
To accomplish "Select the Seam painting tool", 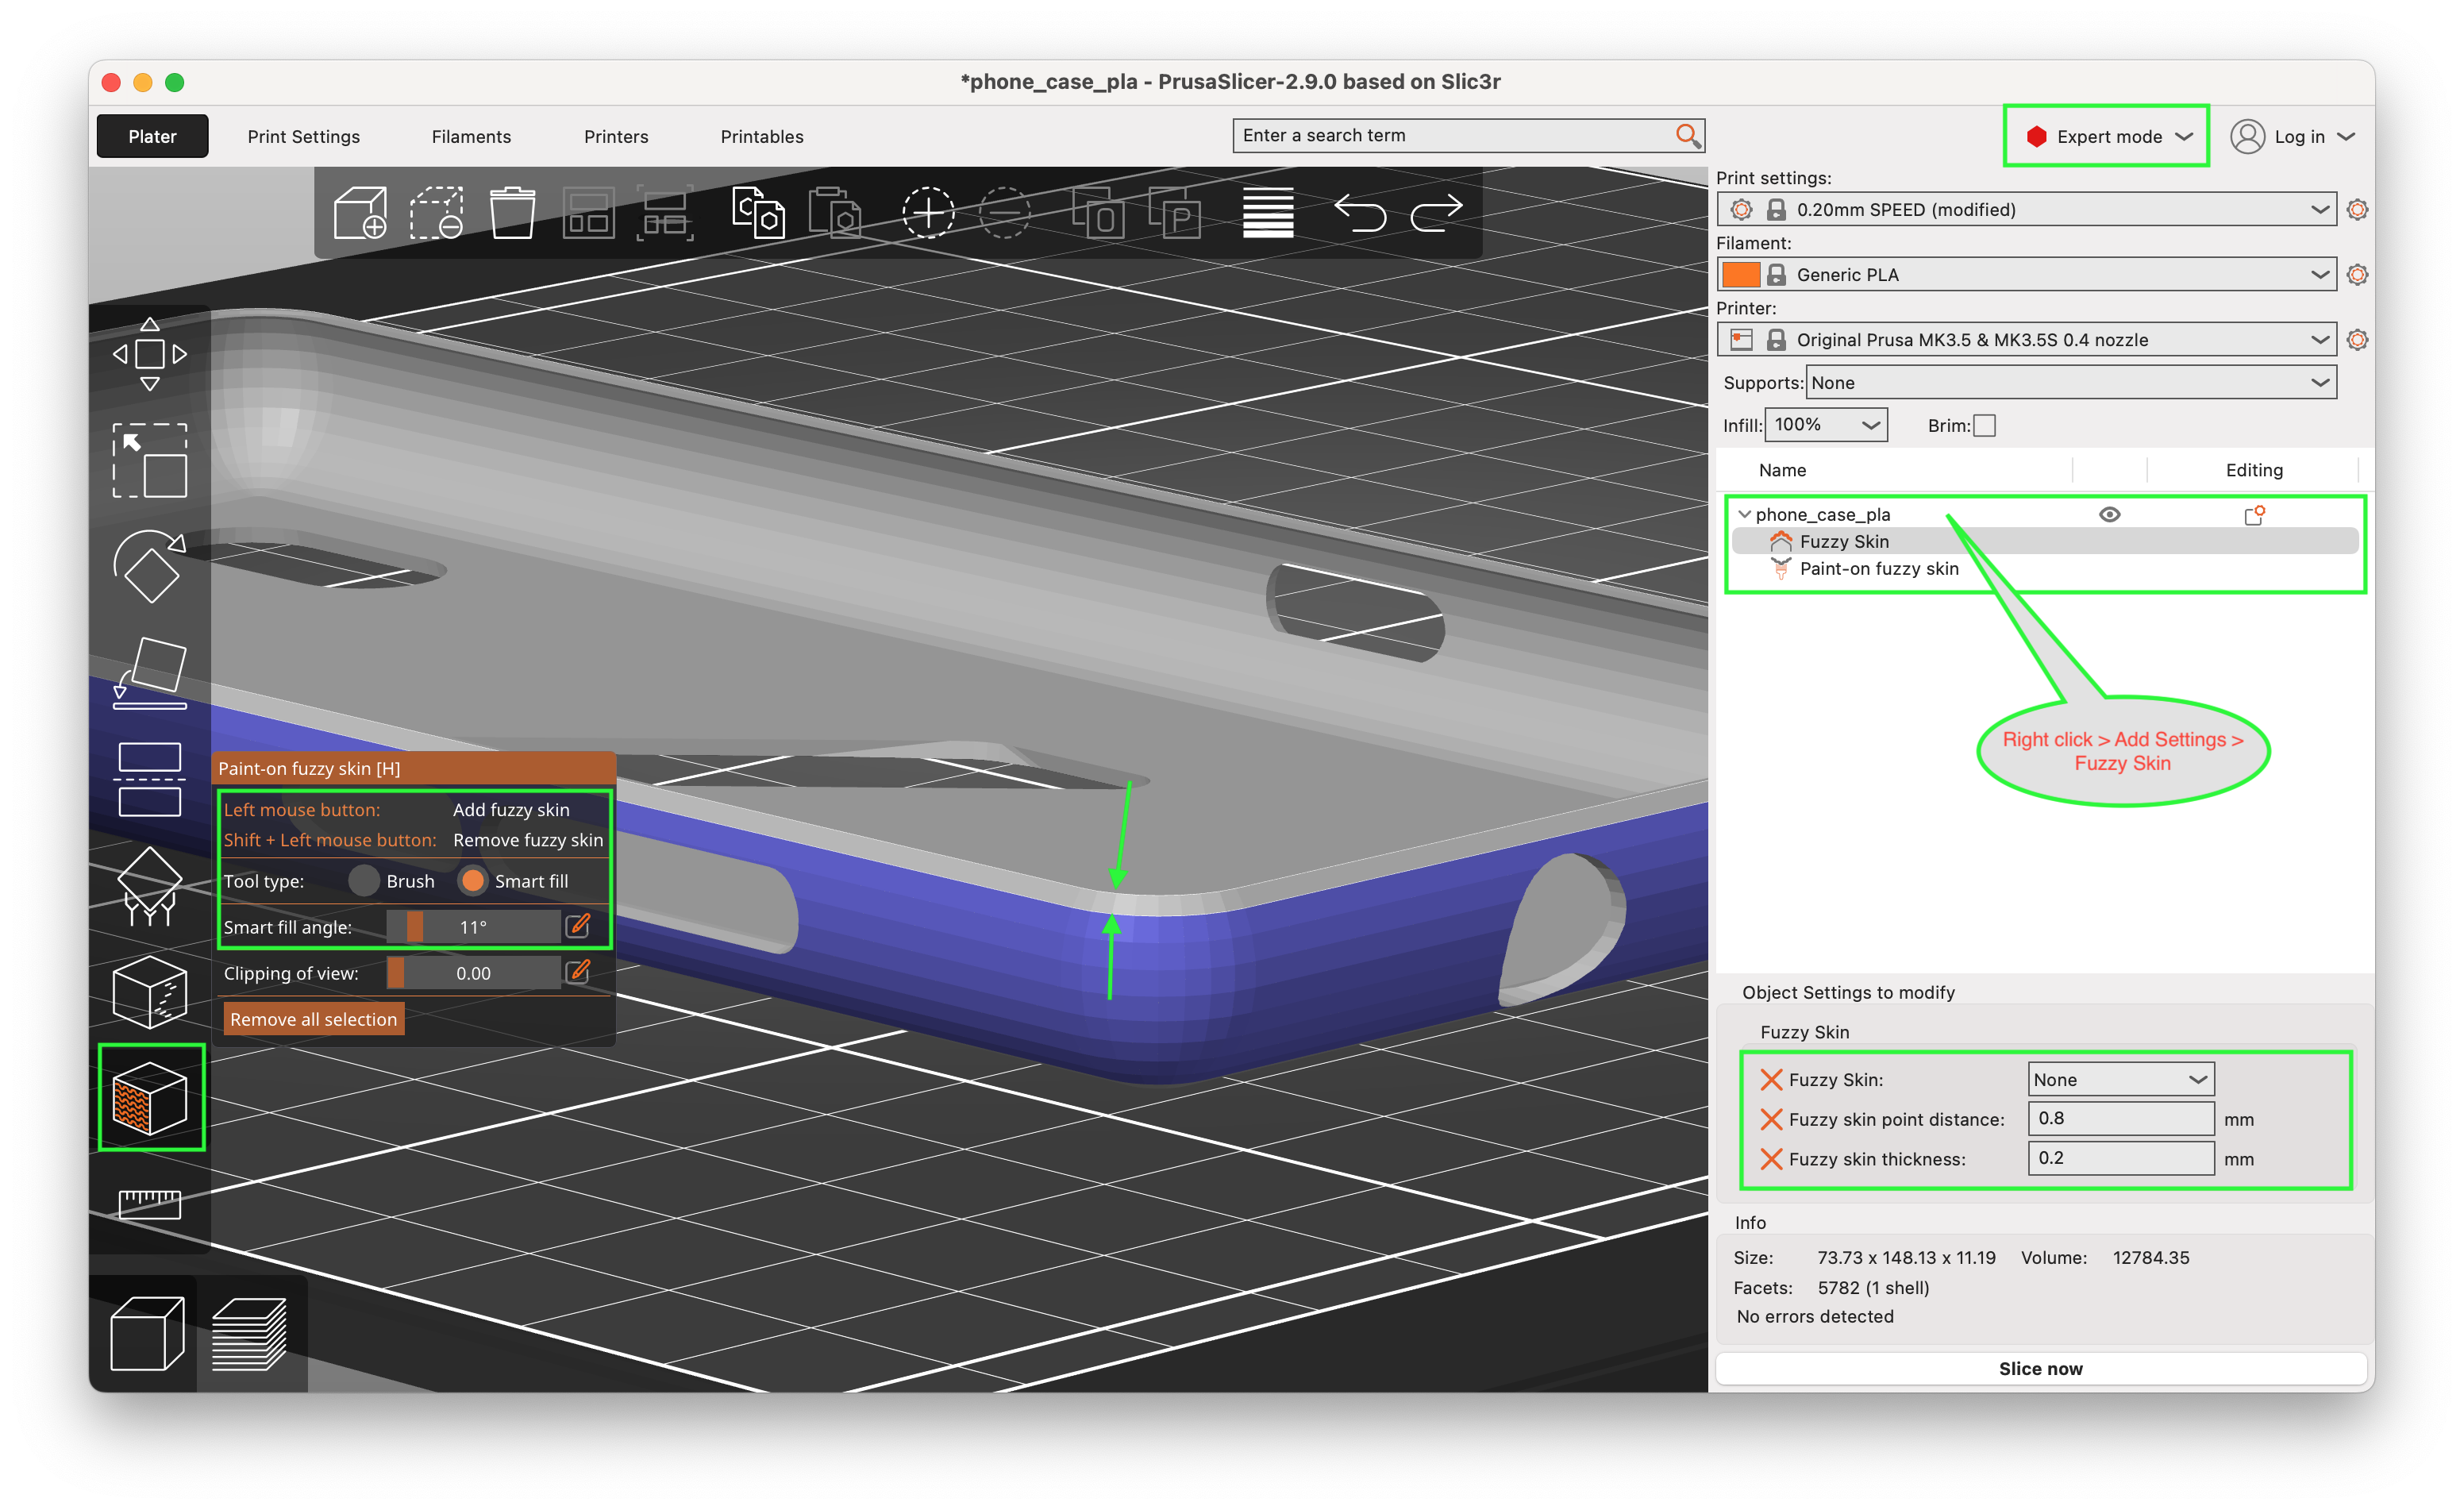I will [x=150, y=992].
